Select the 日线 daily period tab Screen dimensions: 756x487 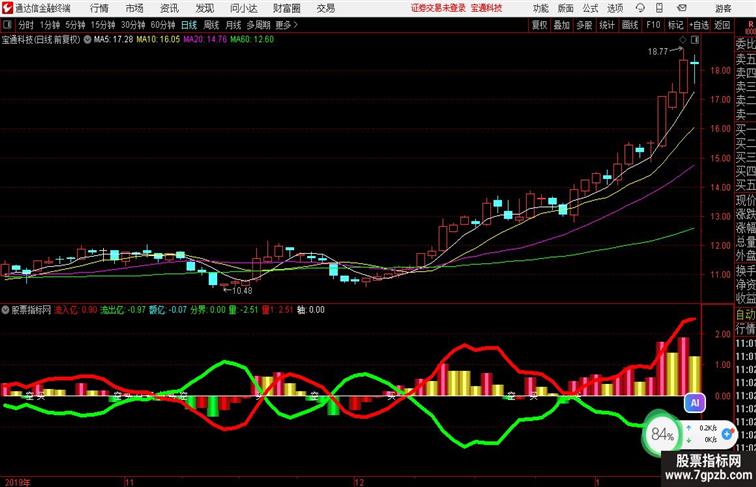(189, 25)
